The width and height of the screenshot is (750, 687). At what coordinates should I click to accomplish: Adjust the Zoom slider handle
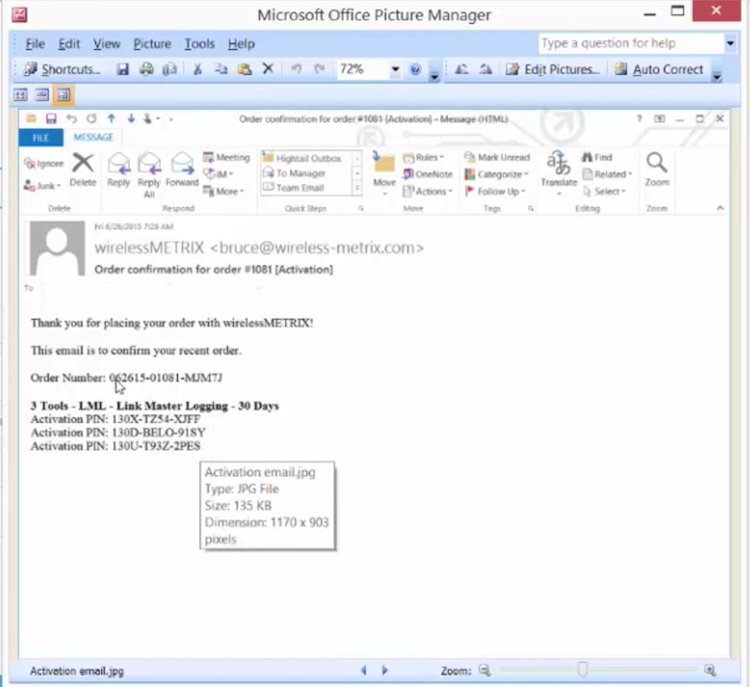582,669
